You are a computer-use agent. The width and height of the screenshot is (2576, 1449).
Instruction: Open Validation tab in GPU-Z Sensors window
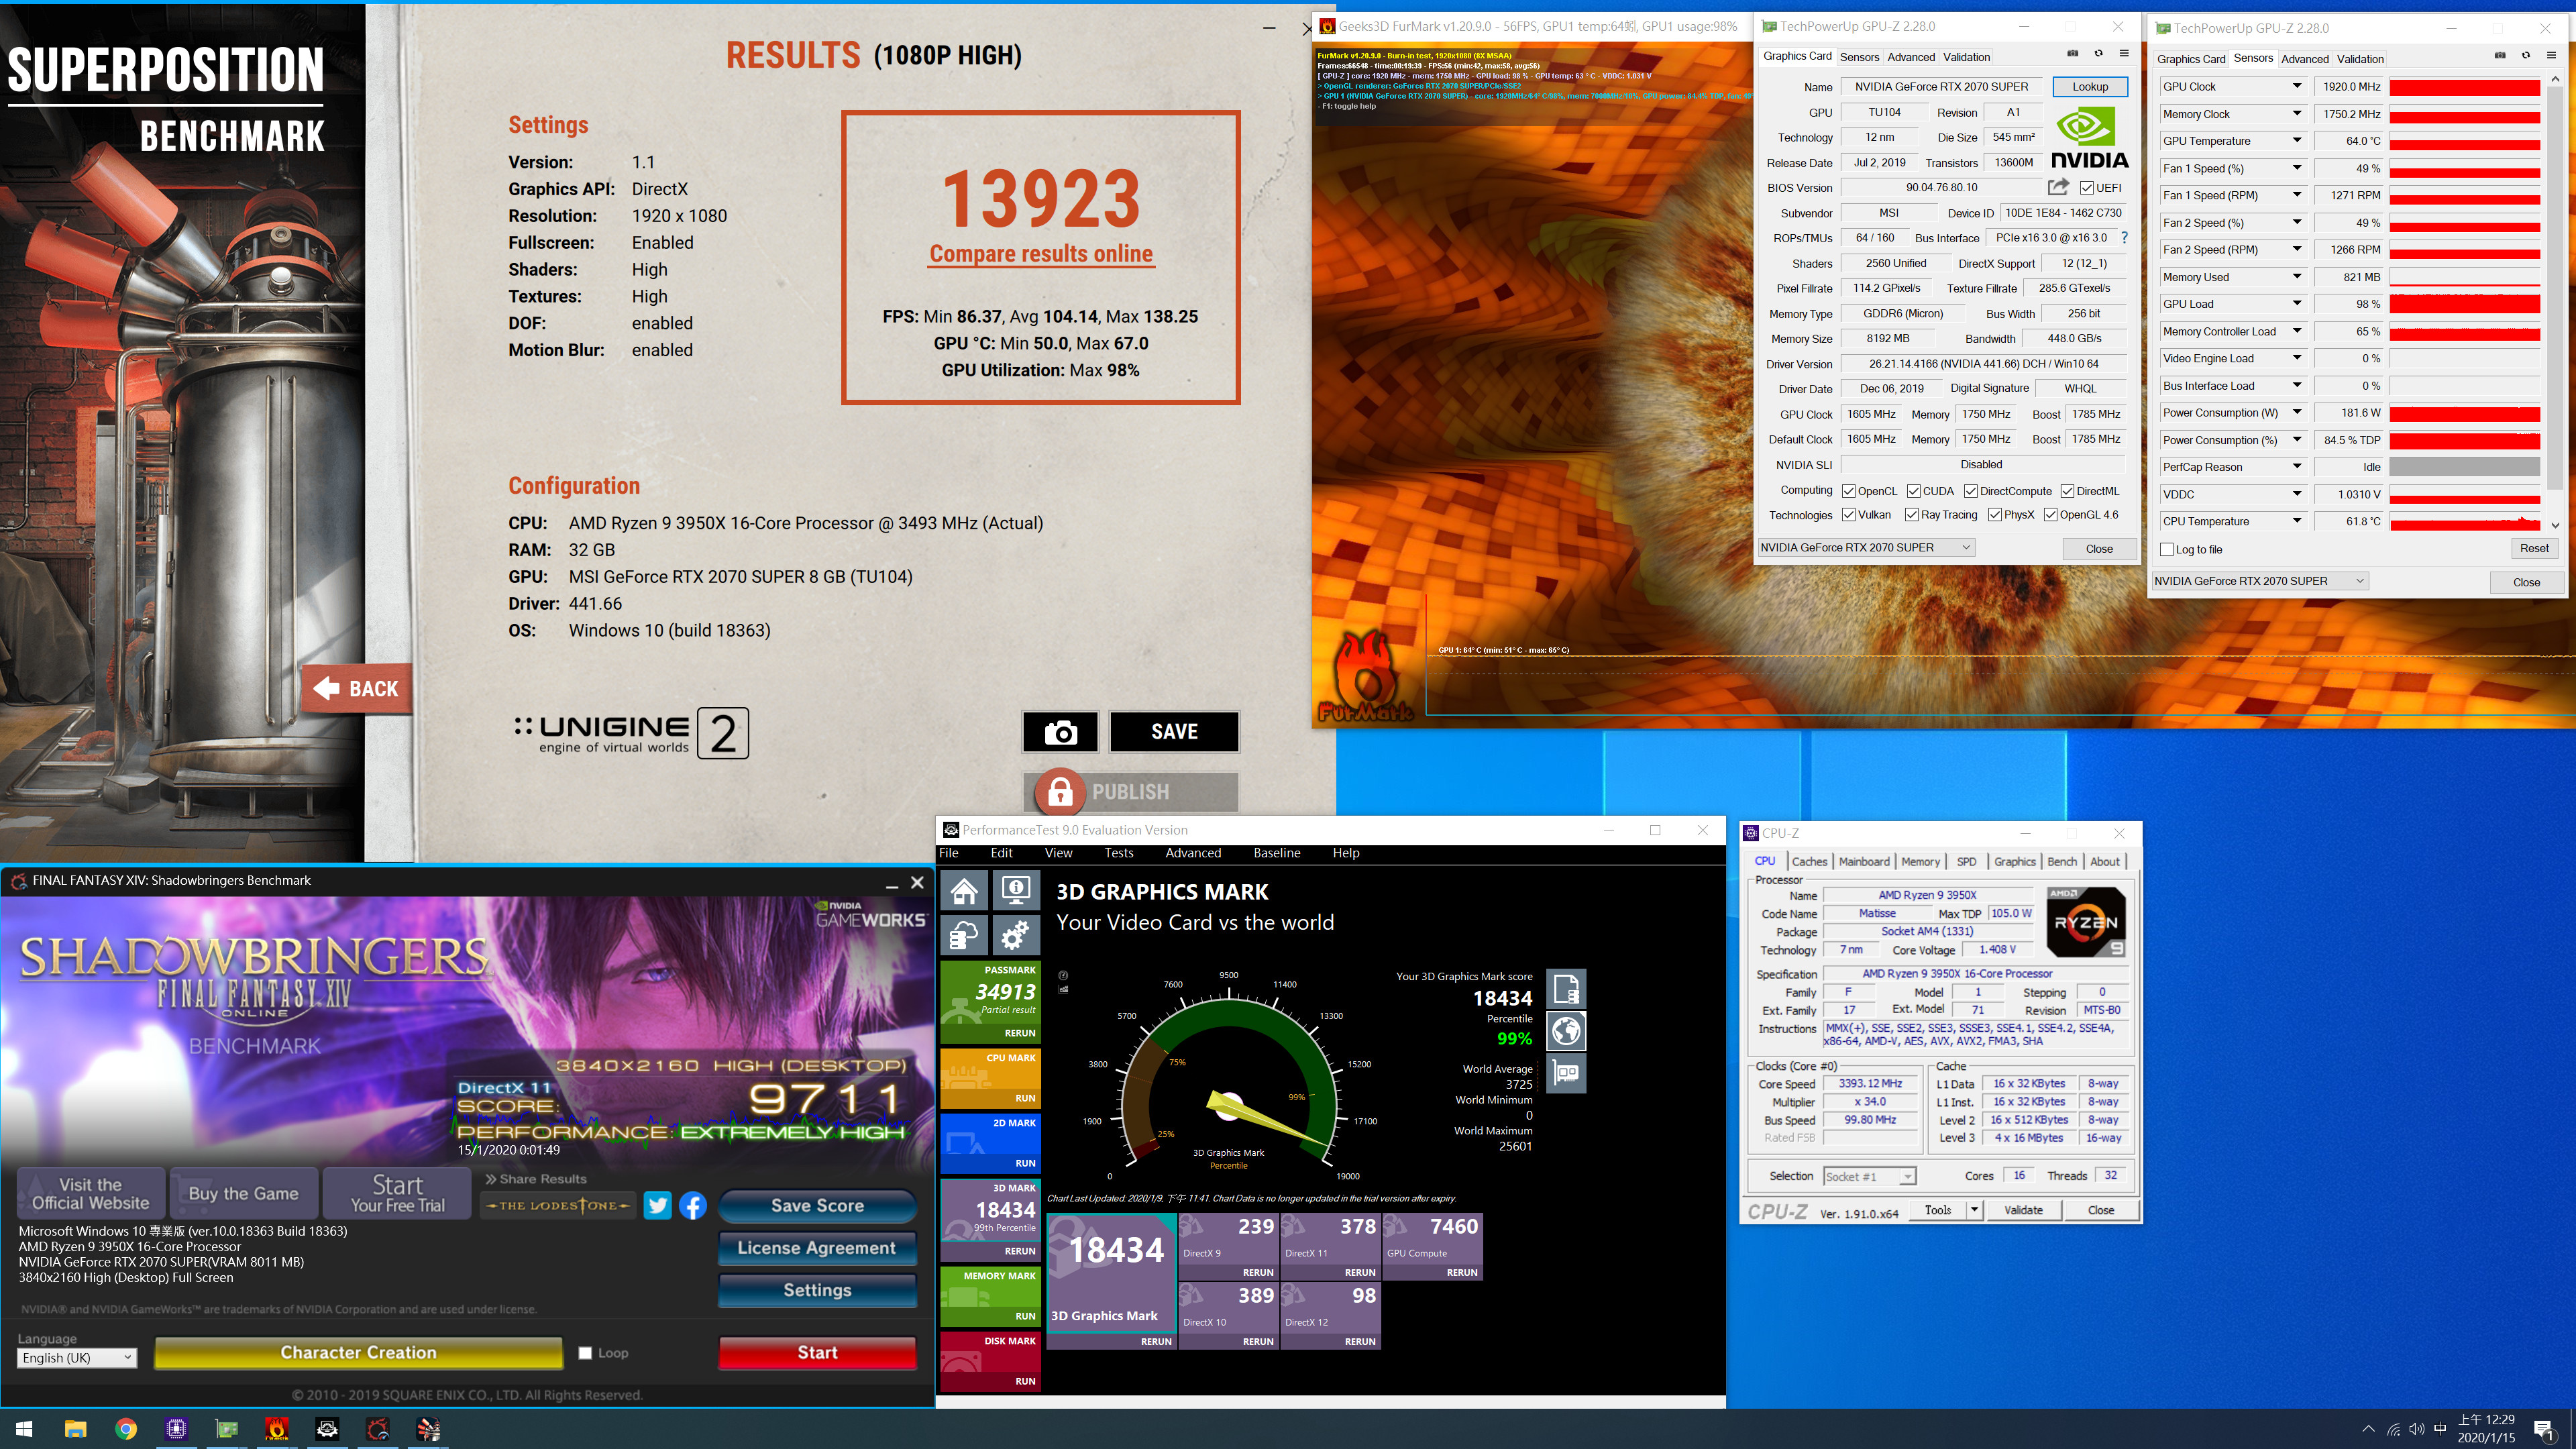2360,59
